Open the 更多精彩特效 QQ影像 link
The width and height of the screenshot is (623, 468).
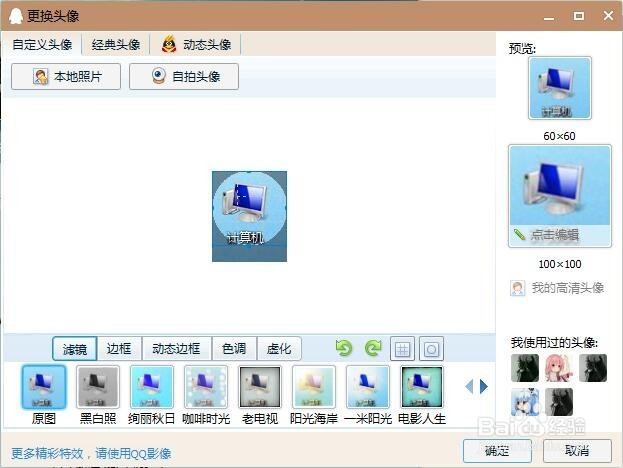tap(91, 453)
